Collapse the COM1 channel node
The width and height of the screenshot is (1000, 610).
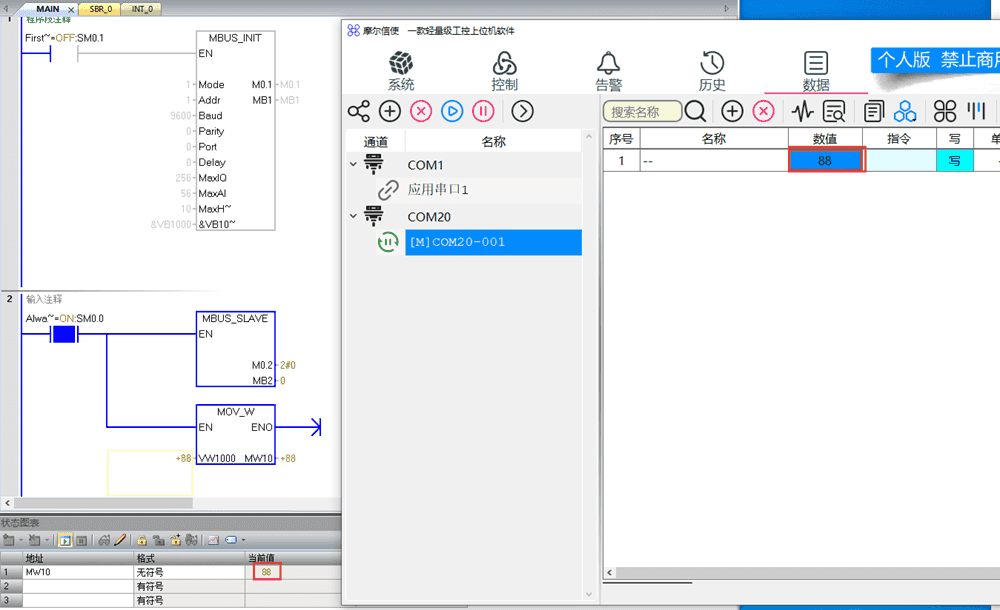[x=353, y=165]
